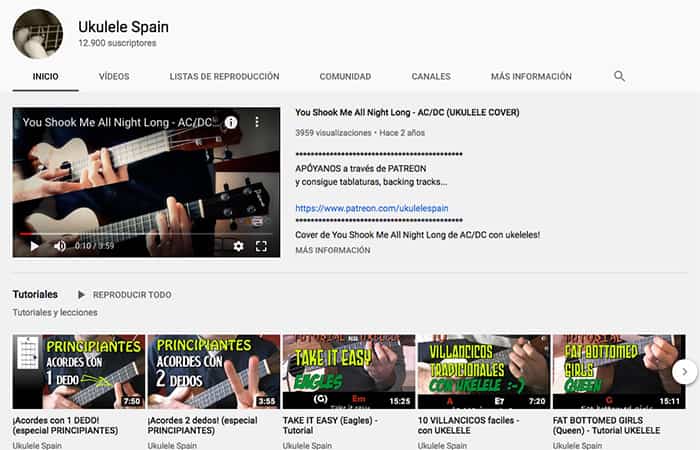Open the channel search magnifier icon

coord(619,76)
